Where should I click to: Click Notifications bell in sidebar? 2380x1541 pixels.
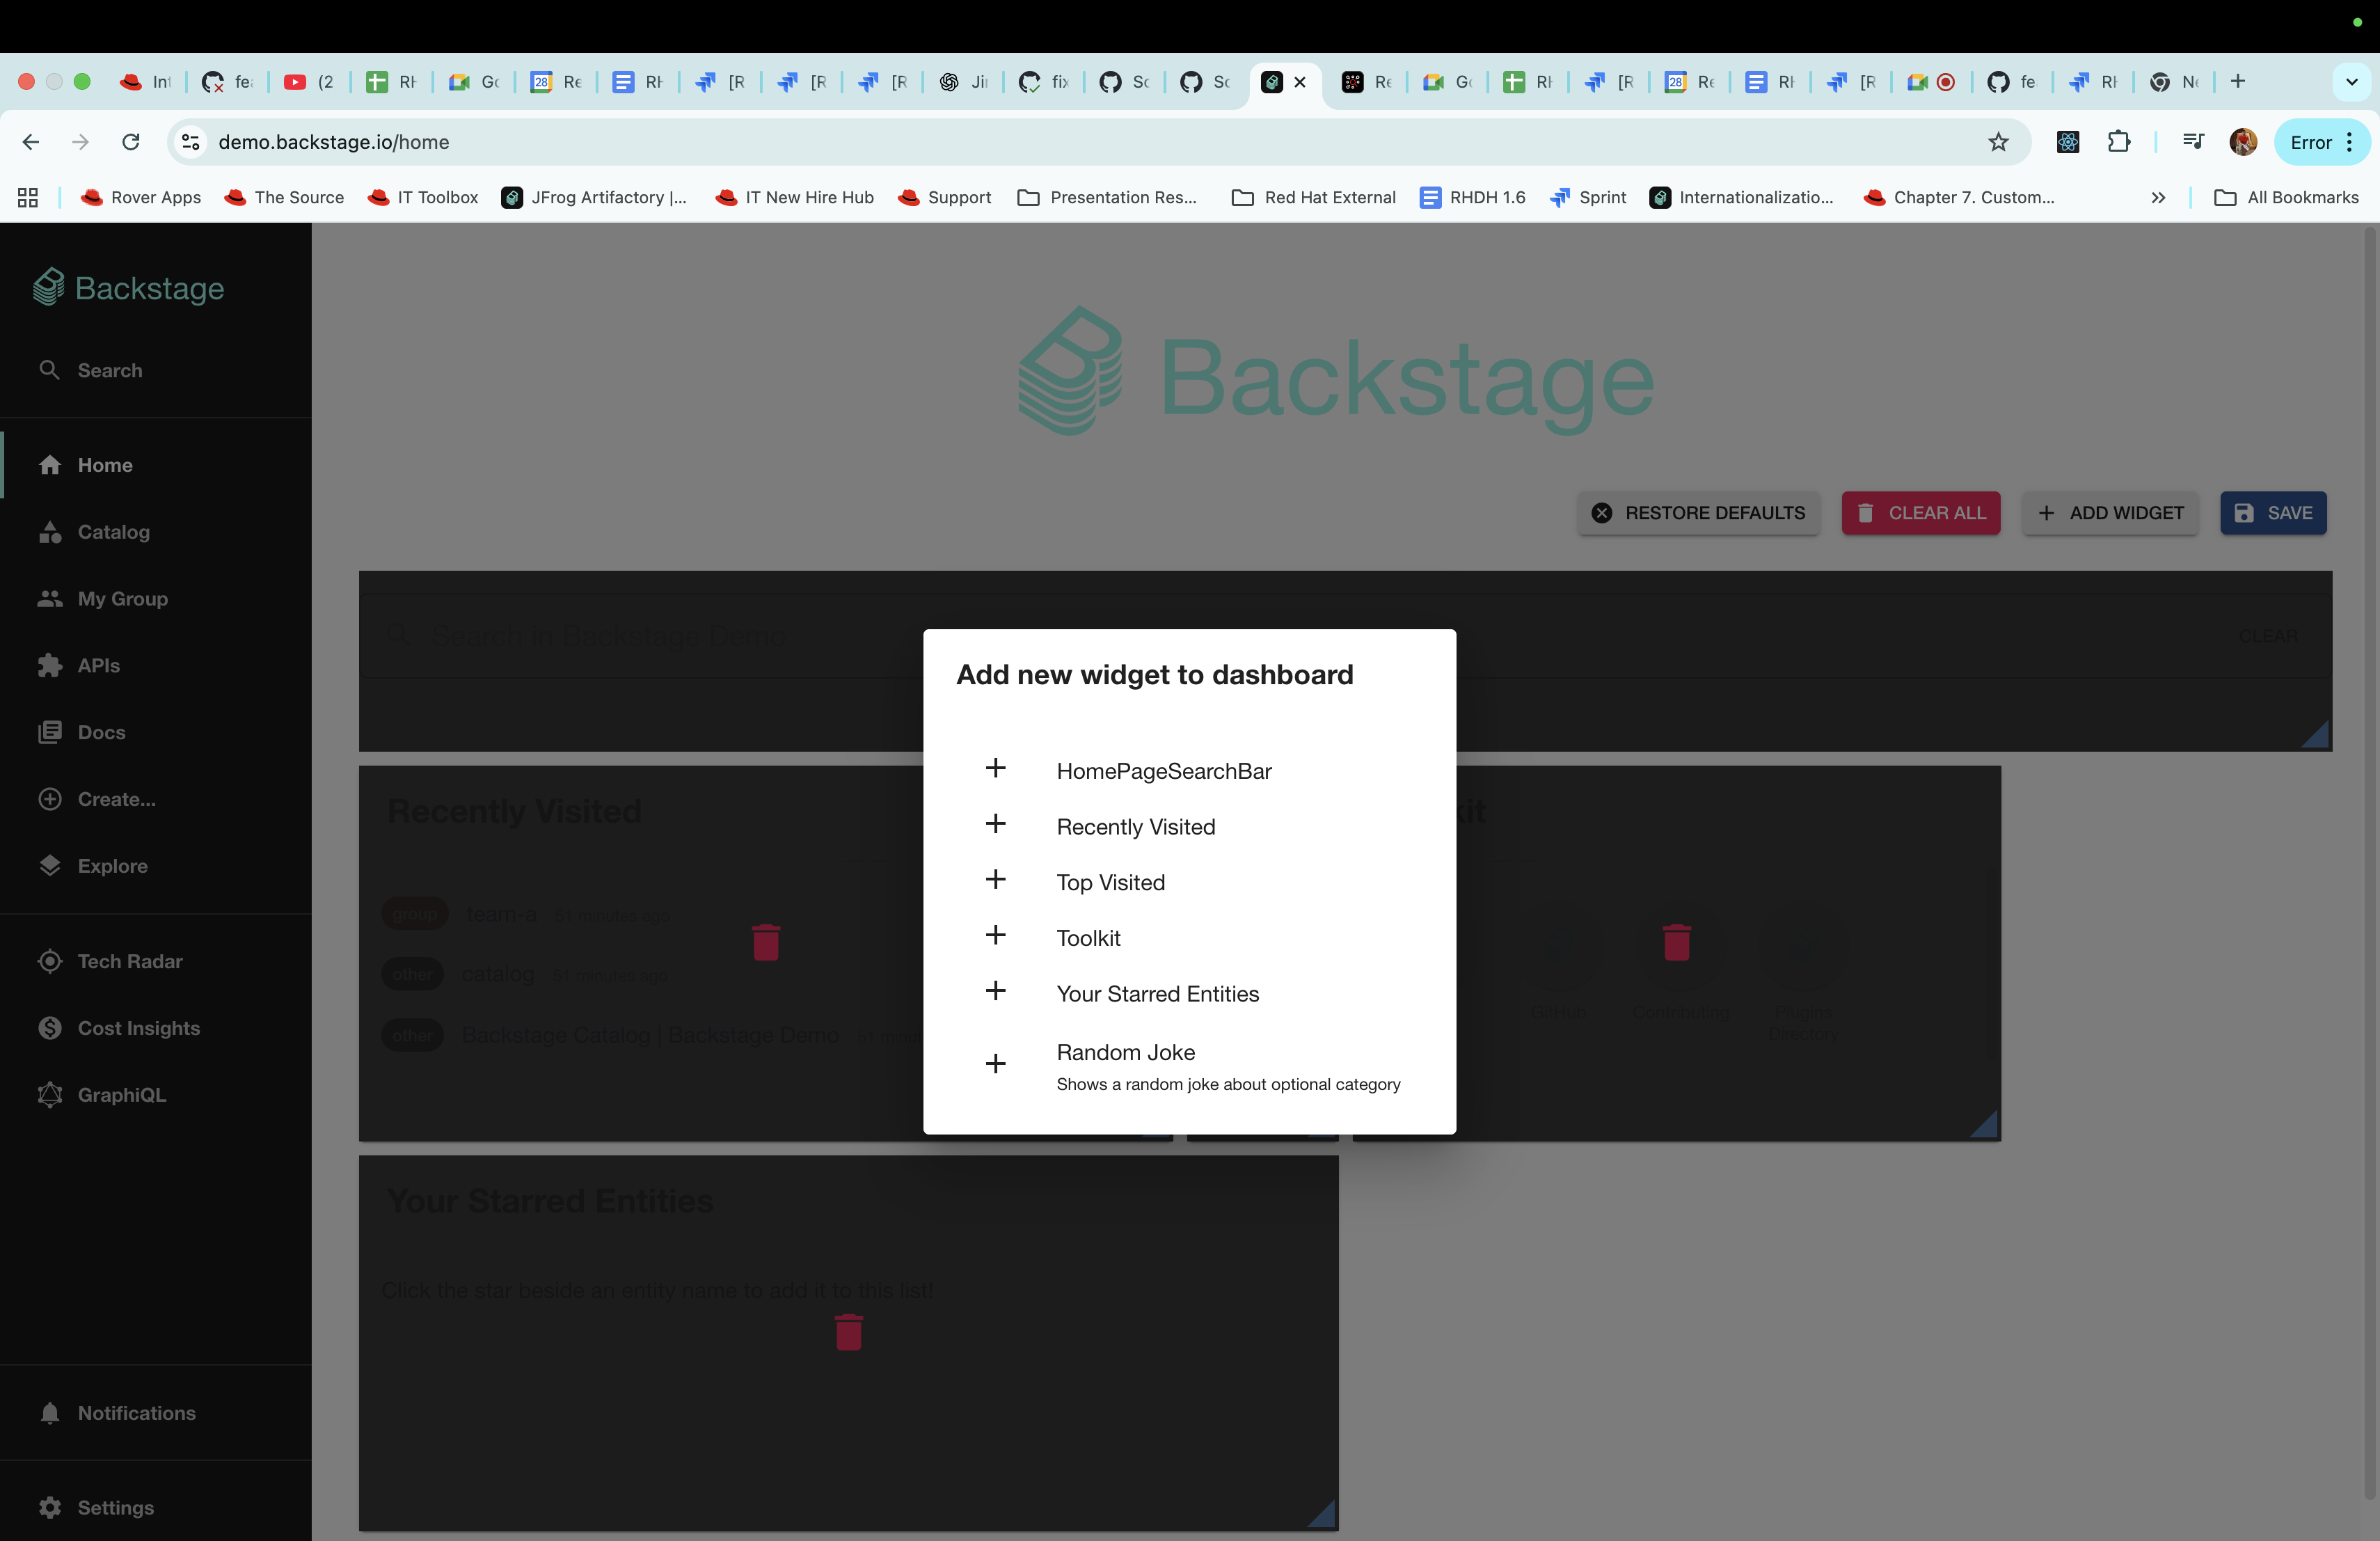[x=50, y=1413]
